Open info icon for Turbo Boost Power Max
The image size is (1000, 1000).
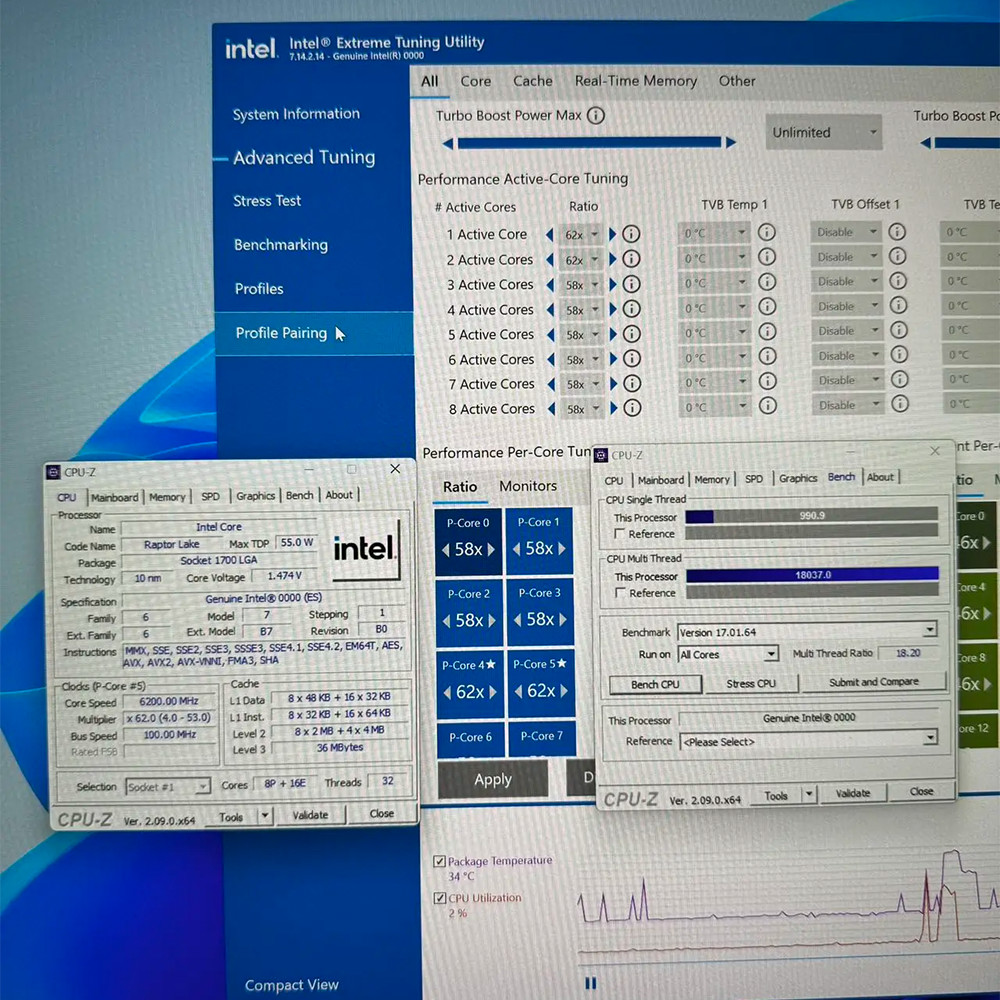tap(596, 115)
